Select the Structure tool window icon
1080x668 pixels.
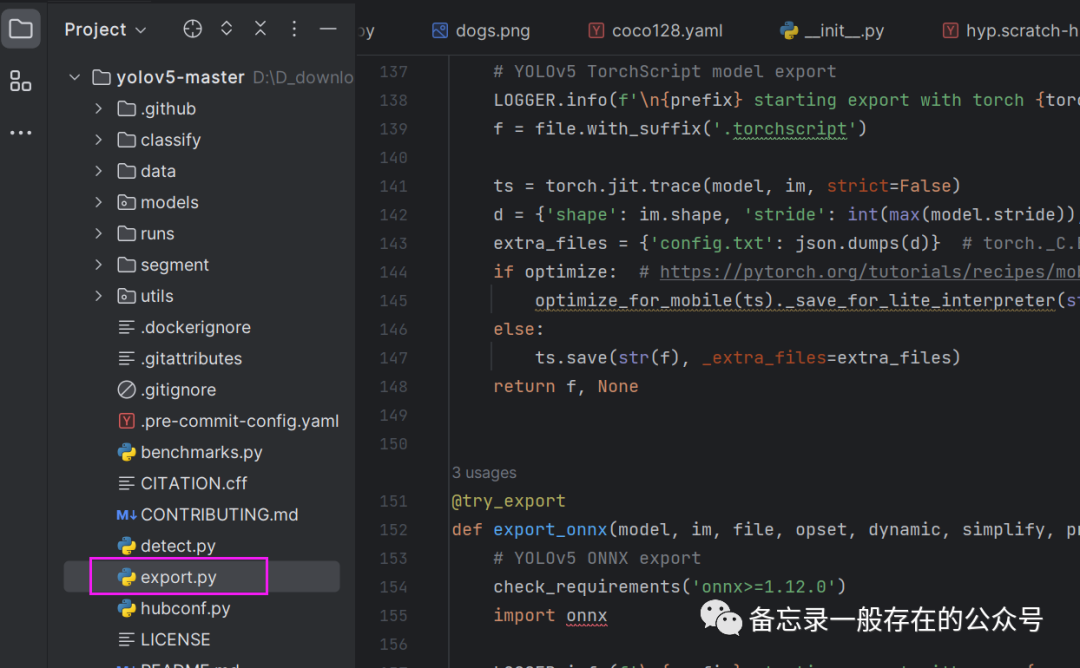pos(21,81)
